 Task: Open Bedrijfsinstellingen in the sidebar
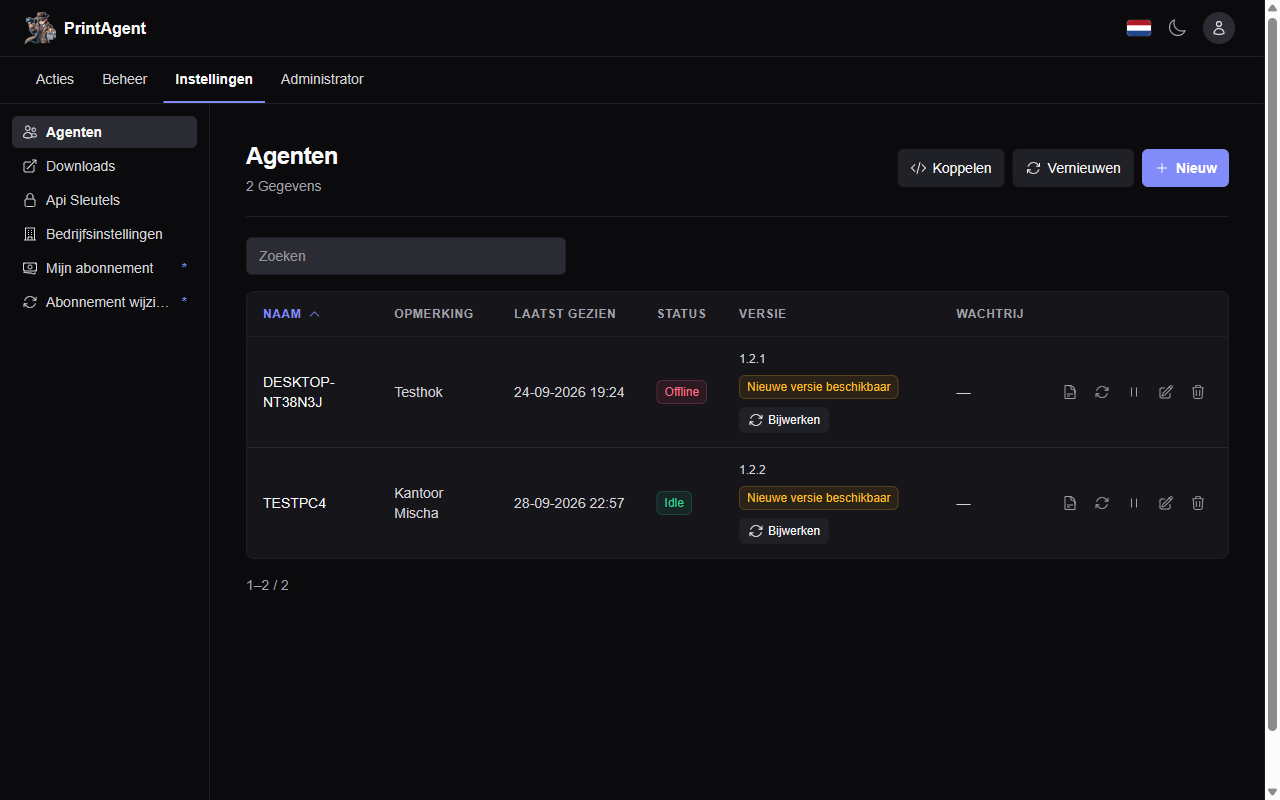(104, 234)
